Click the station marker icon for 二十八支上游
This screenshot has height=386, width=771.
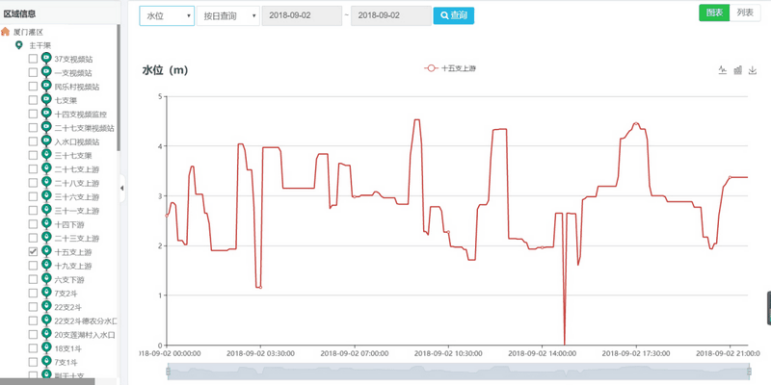pos(47,182)
